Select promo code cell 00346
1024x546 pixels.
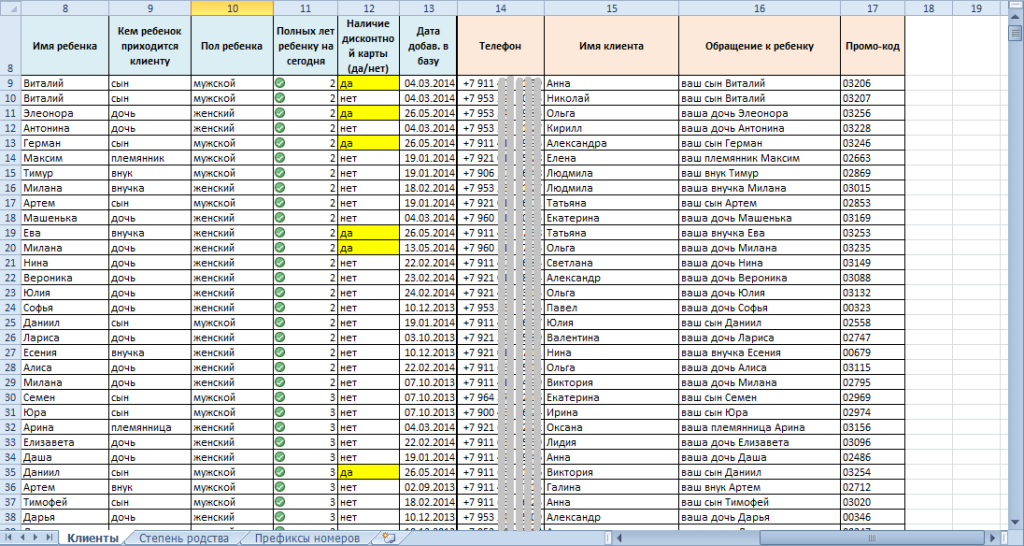point(873,517)
